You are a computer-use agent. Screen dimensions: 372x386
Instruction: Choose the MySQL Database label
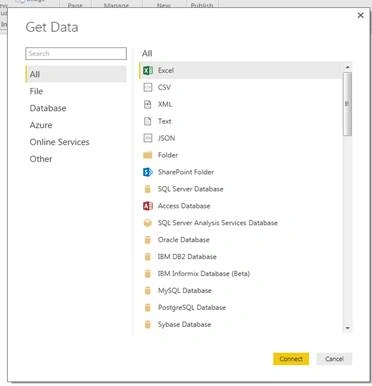[185, 291]
